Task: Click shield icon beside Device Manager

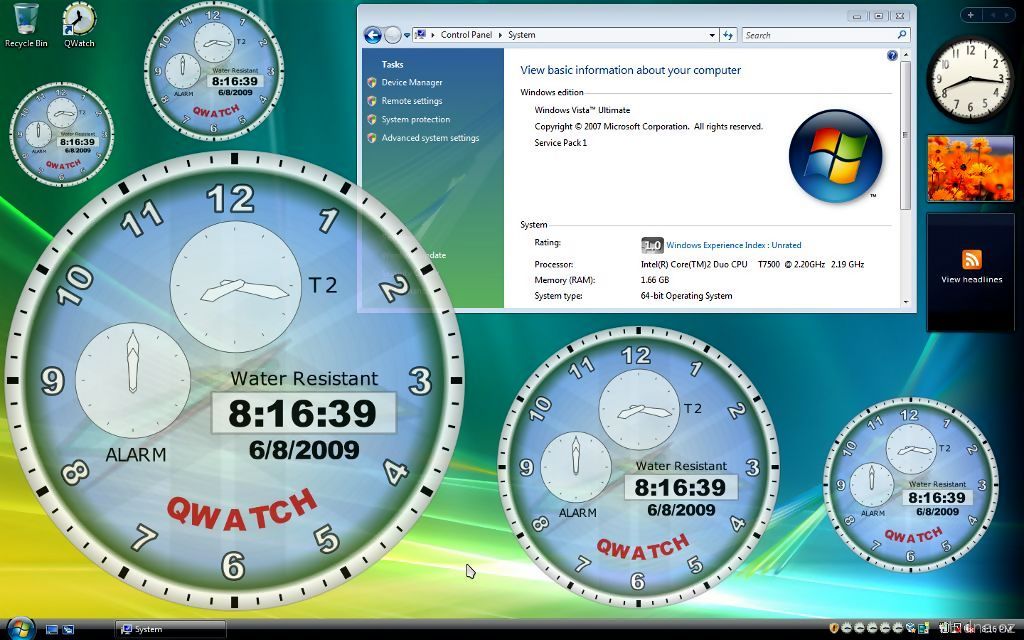Action: click(372, 82)
